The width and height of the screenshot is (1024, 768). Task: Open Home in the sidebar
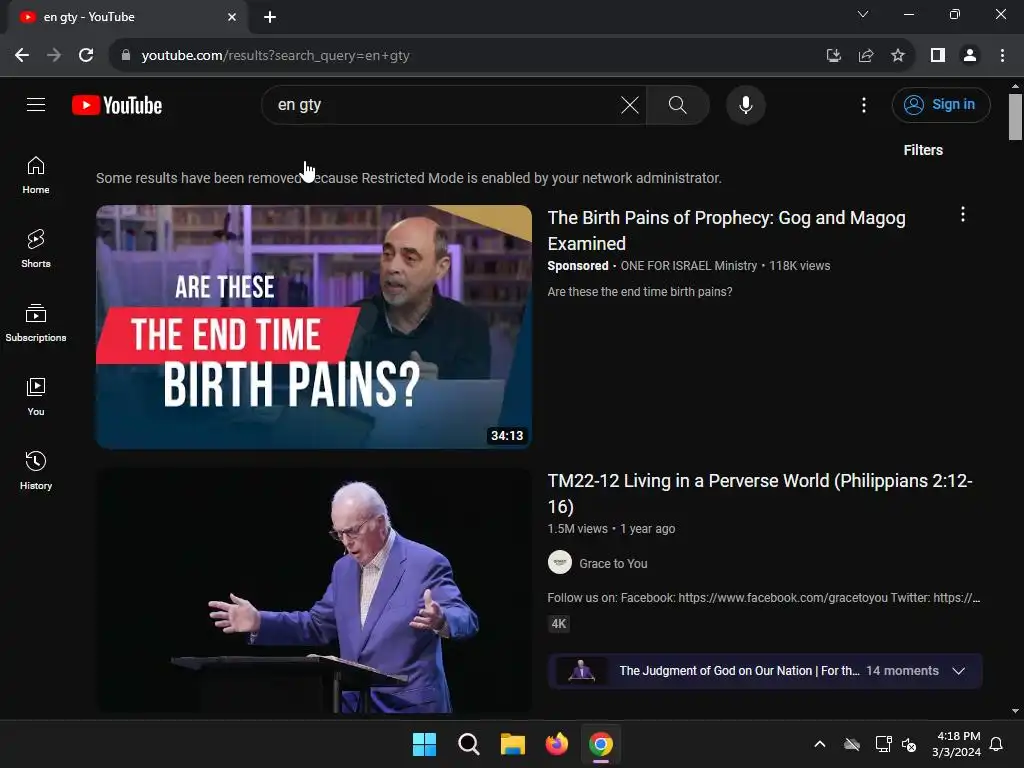pyautogui.click(x=36, y=175)
